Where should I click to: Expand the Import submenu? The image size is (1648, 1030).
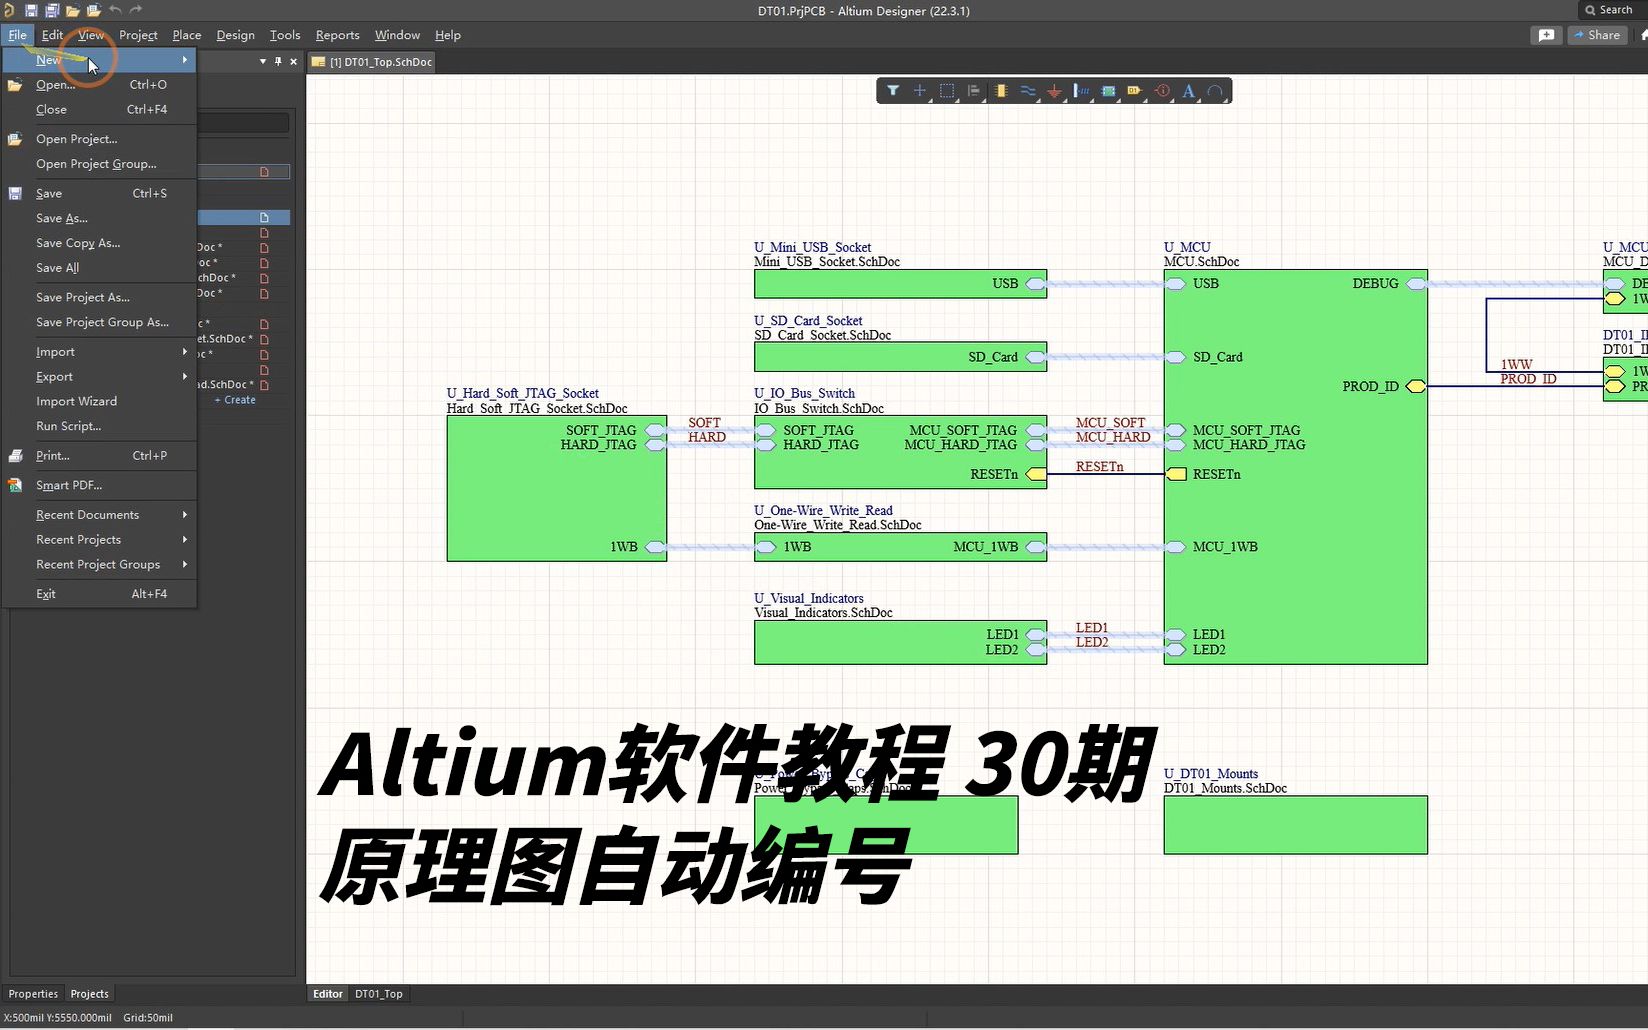click(x=99, y=352)
